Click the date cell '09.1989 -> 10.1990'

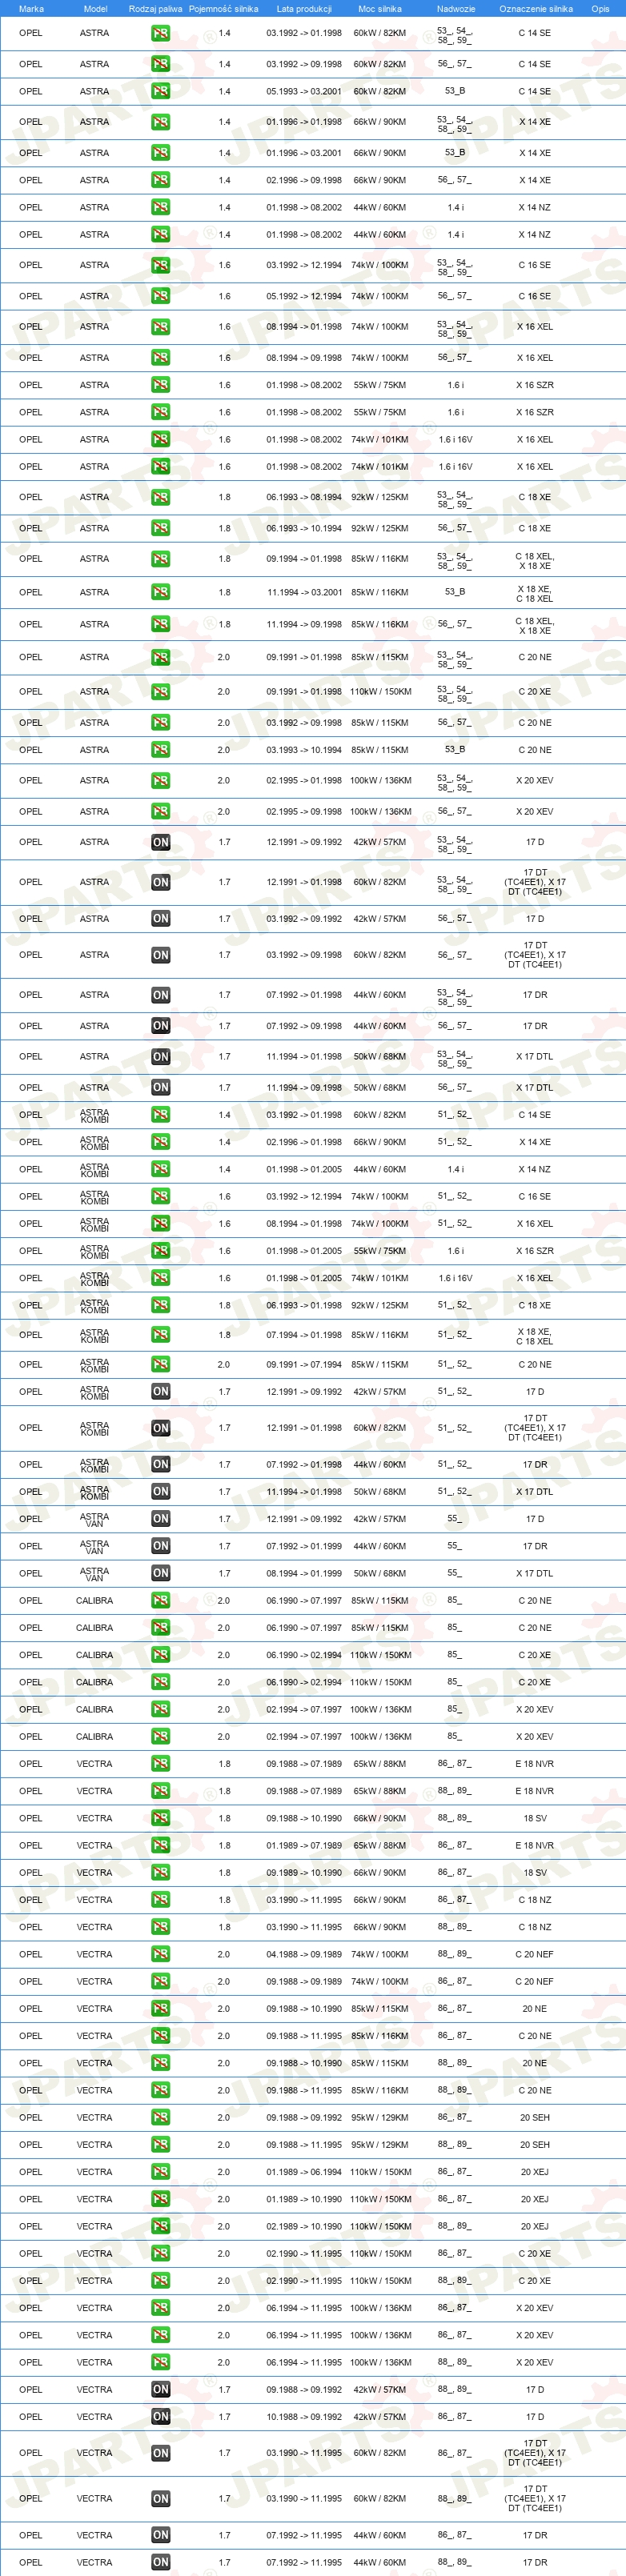pos(304,1872)
